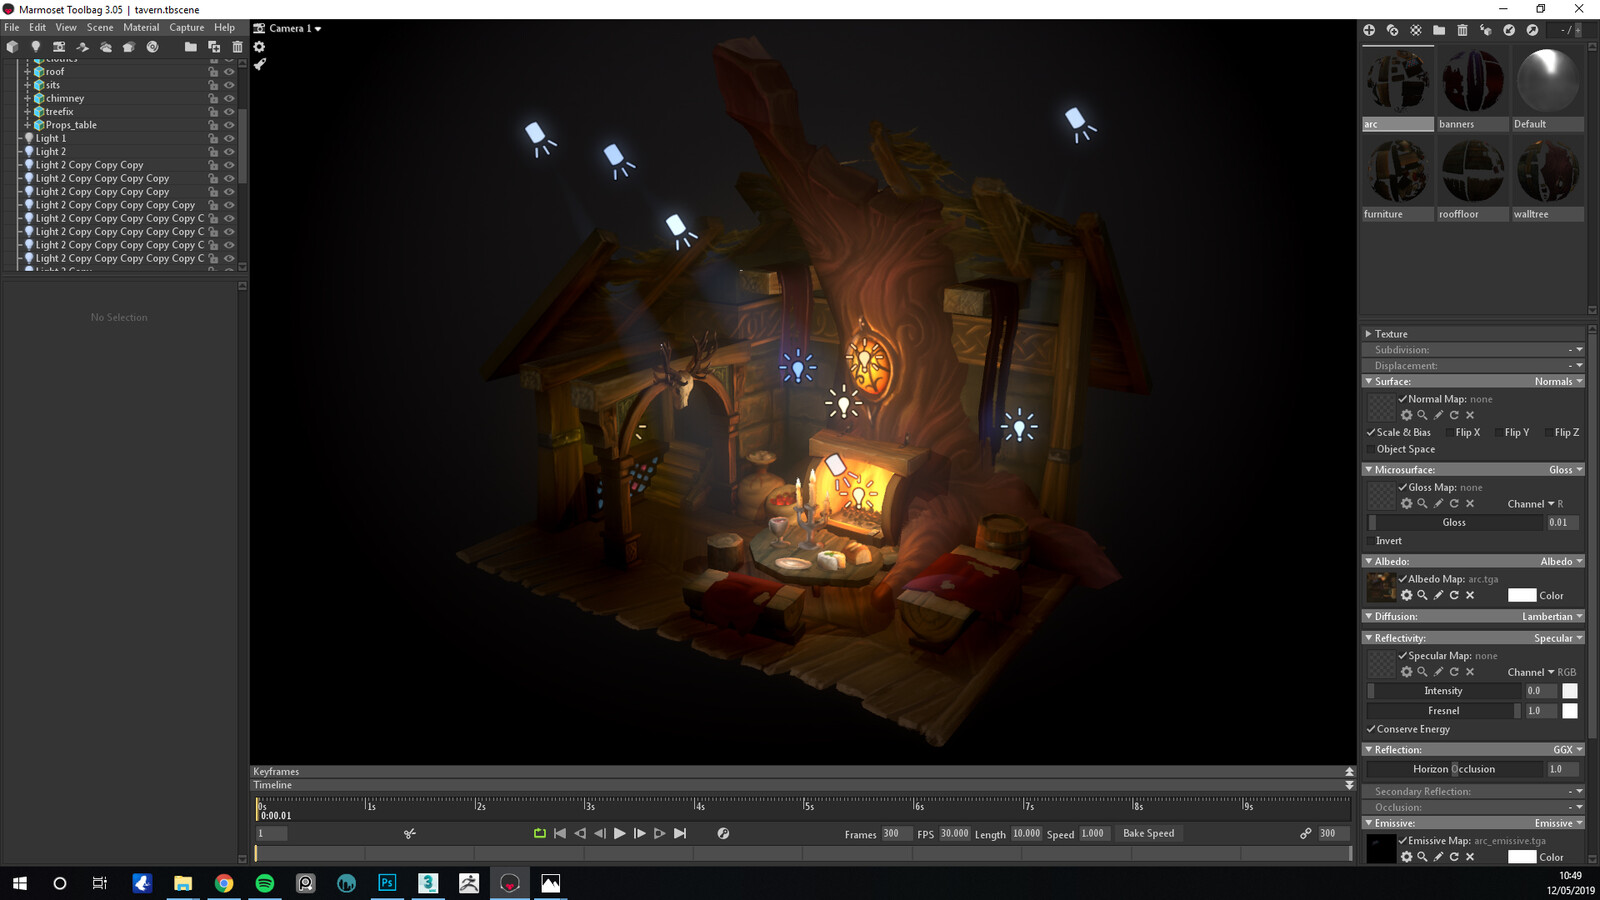Enable the Object Space checkbox
1600x900 pixels.
1371,449
